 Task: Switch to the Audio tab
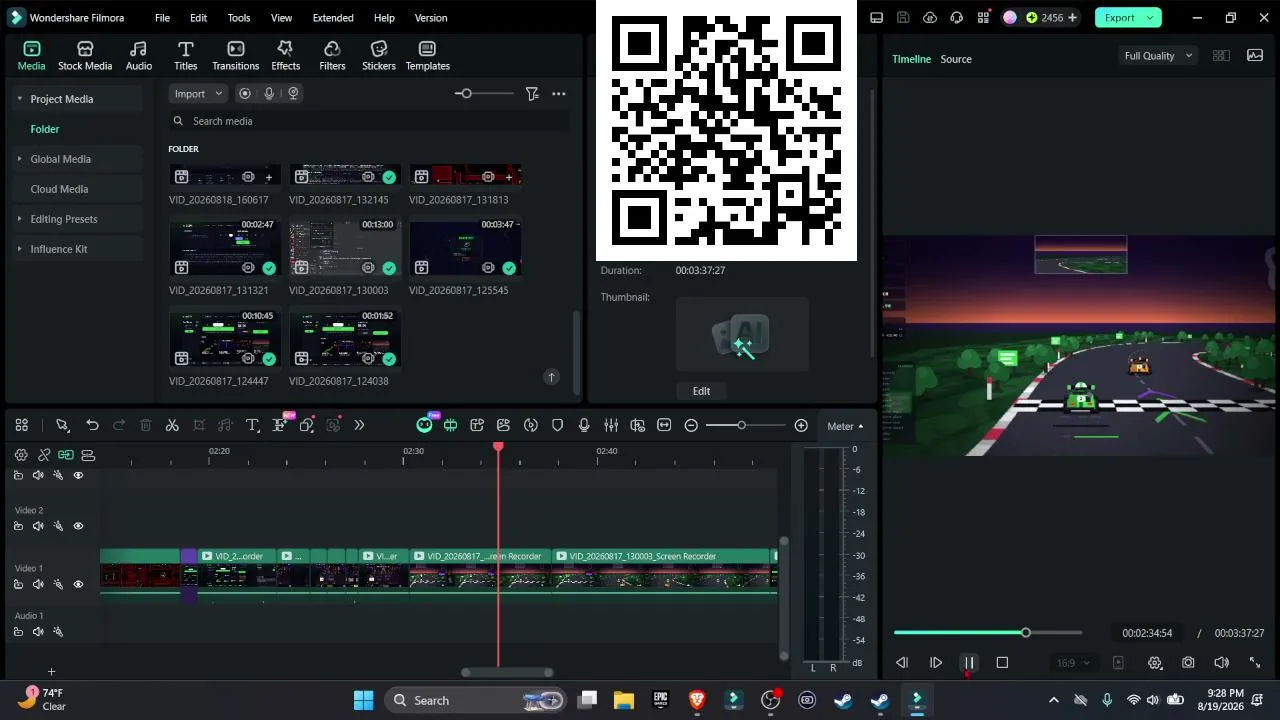click(x=139, y=56)
